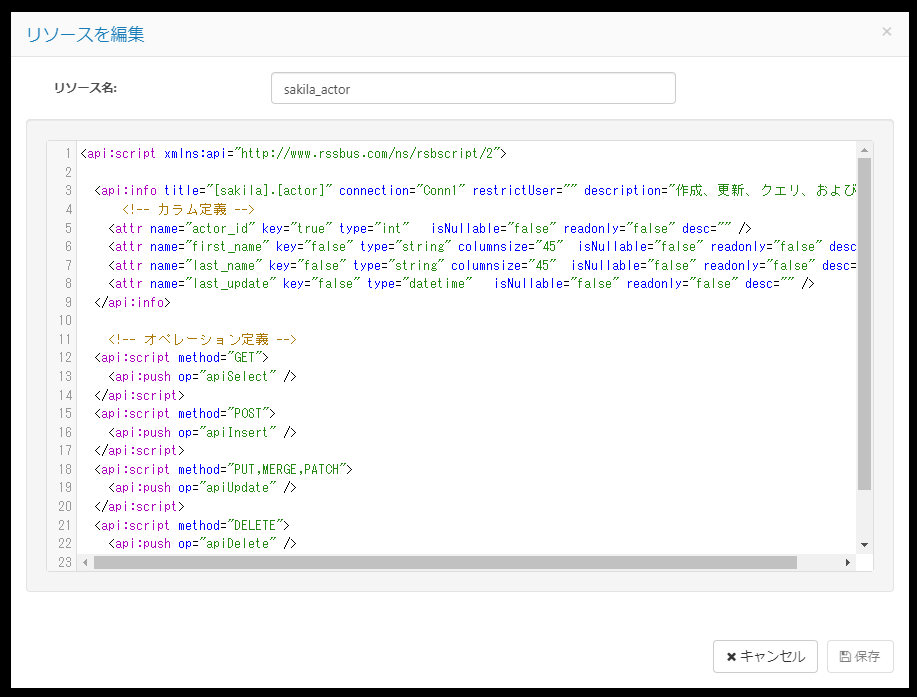This screenshot has width=917, height=697.
Task: Click the カラム定義 comment line
Action: (188, 209)
